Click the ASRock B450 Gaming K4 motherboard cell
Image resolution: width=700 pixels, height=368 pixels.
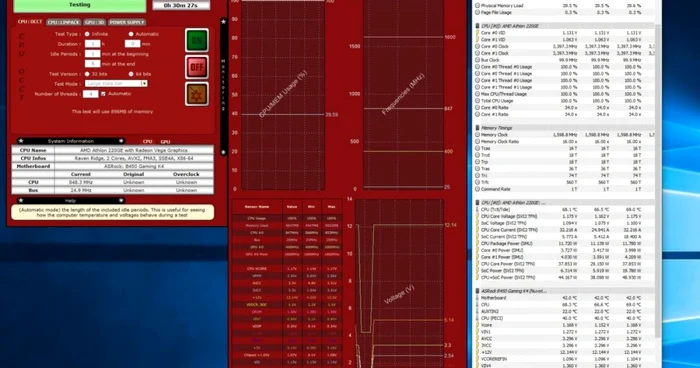(133, 166)
